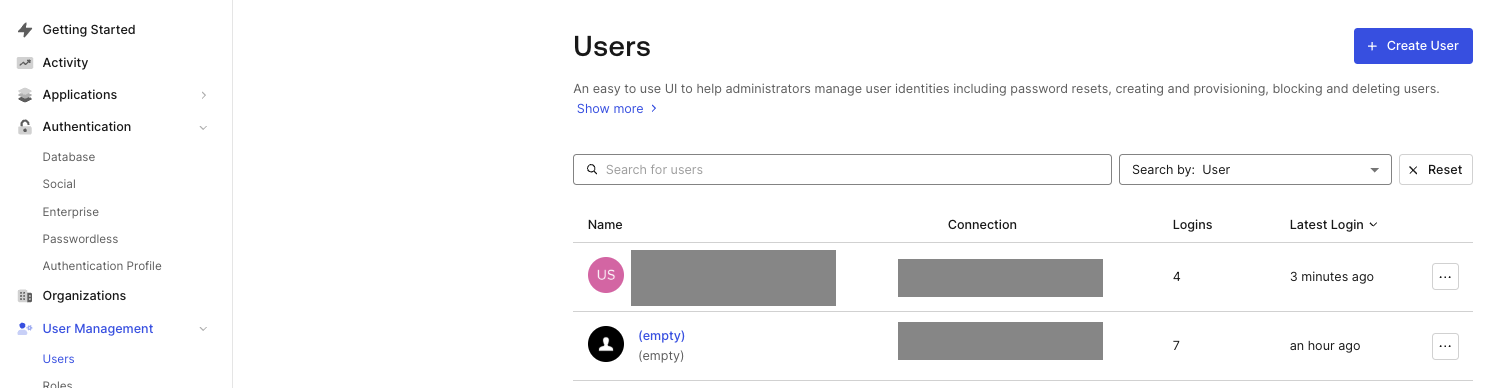Viewport: 1499px width, 388px height.
Task: Click the Applications layers icon
Action: [x=25, y=95]
